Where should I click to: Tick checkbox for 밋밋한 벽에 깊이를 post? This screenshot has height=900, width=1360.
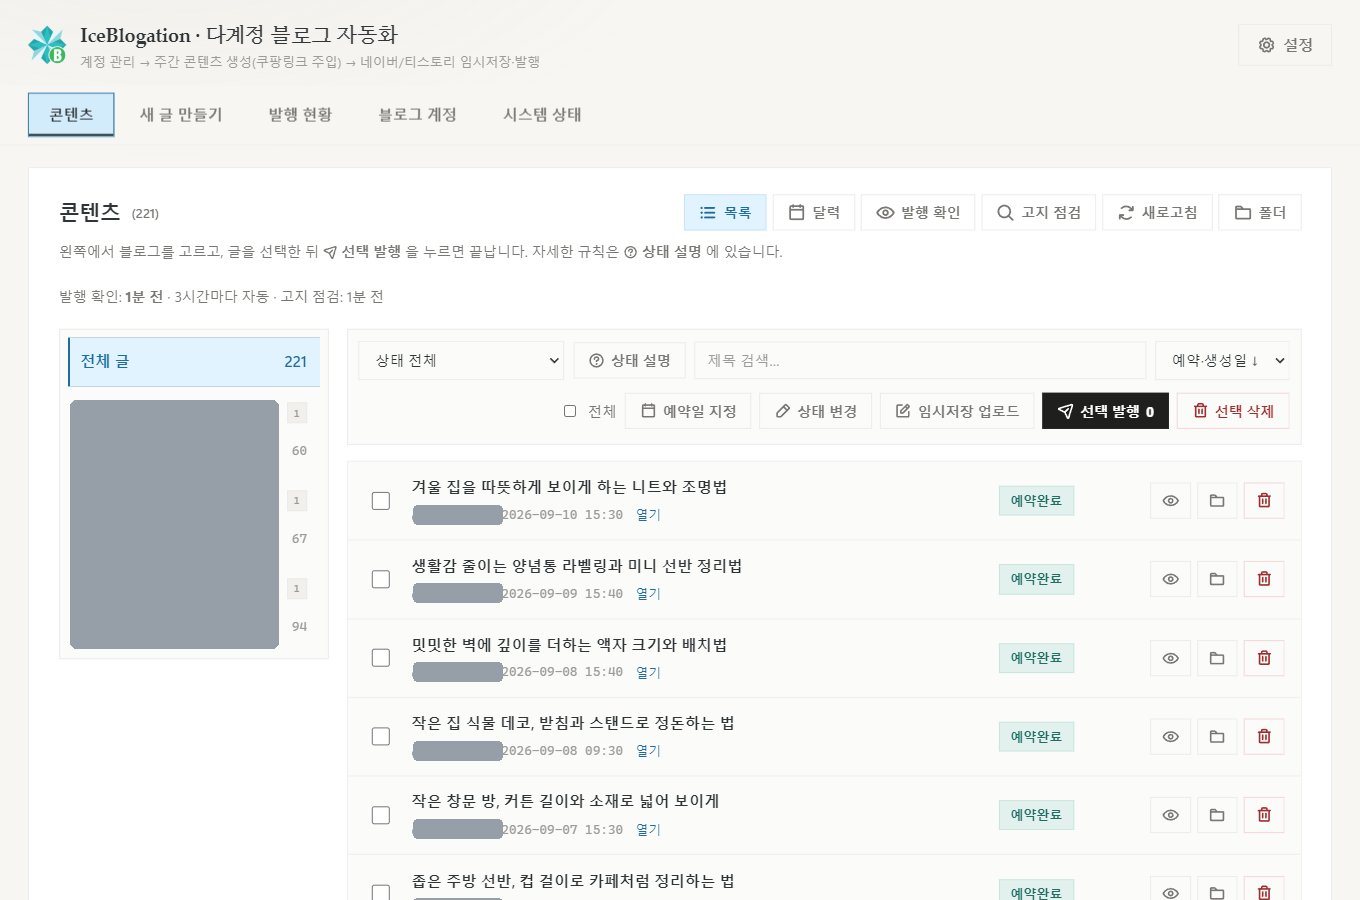pyautogui.click(x=381, y=658)
